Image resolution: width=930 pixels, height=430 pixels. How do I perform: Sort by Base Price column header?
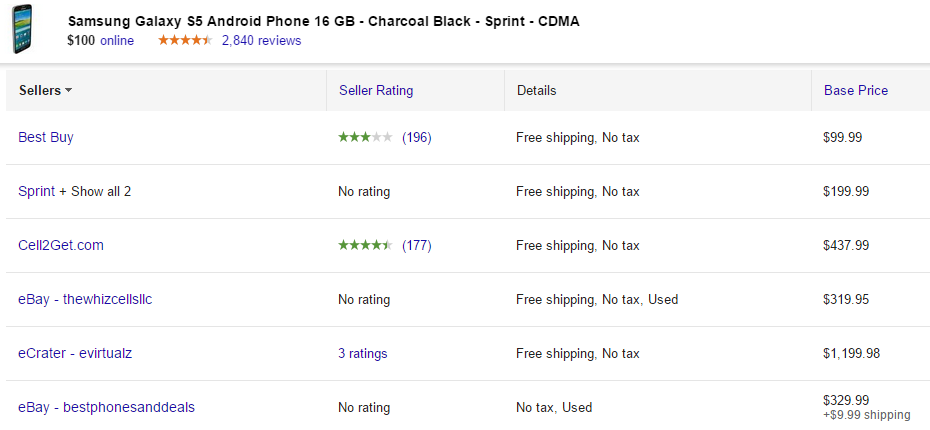click(x=855, y=90)
